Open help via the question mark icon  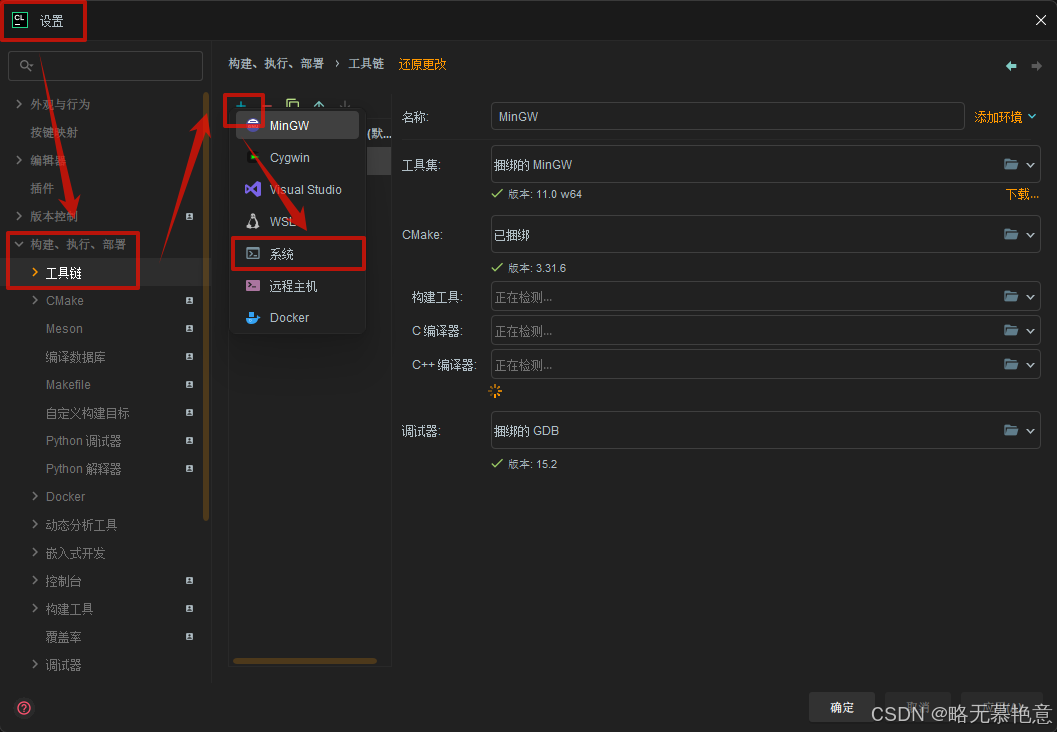point(24,708)
